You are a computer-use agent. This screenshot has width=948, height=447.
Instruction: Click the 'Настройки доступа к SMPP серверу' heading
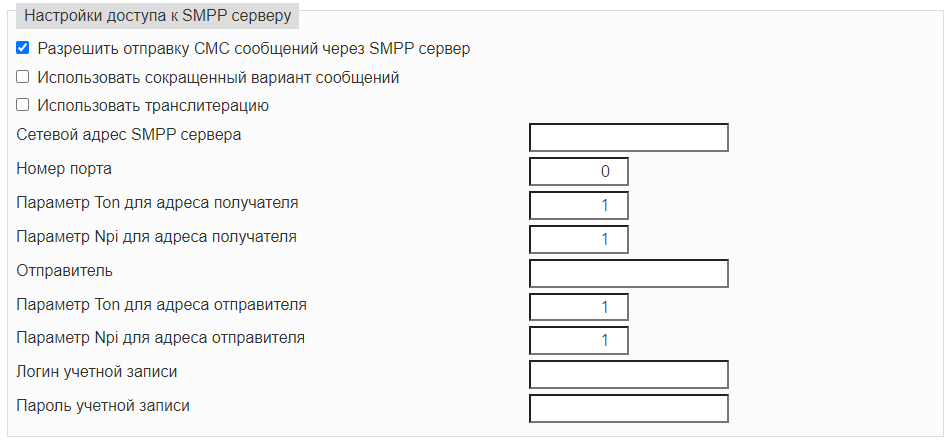pyautogui.click(x=158, y=16)
